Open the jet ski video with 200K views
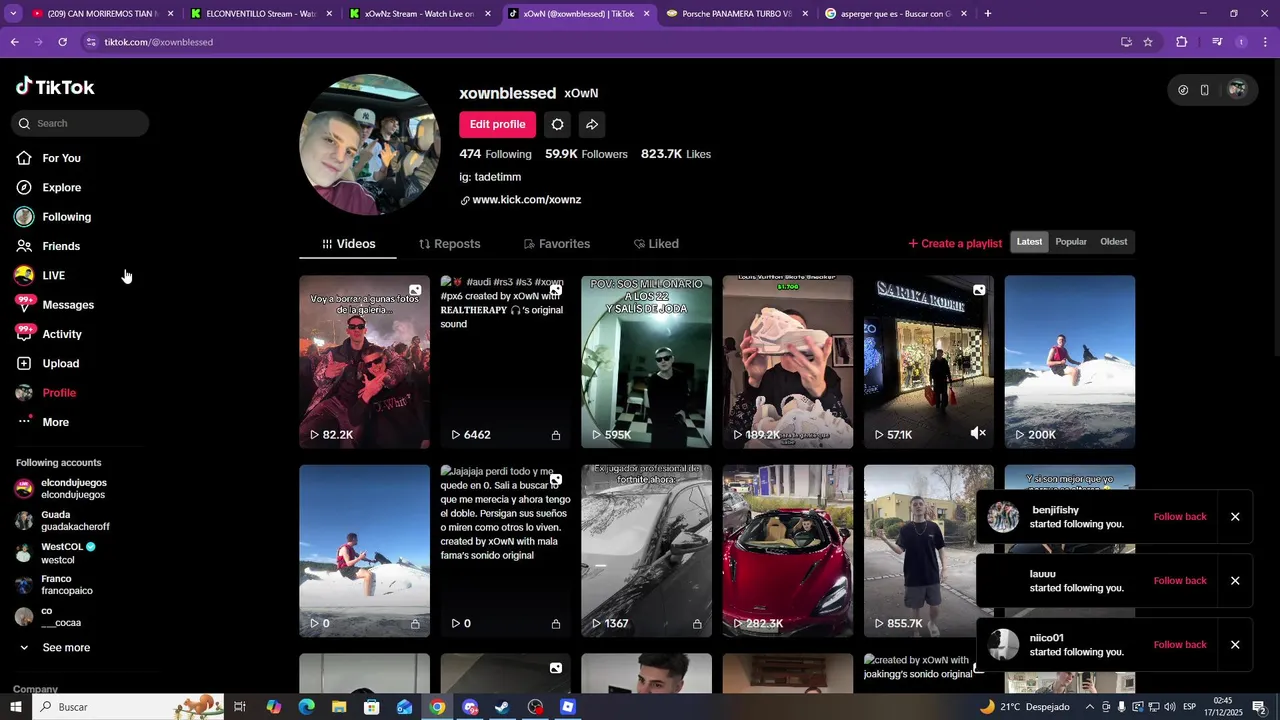 click(1069, 362)
